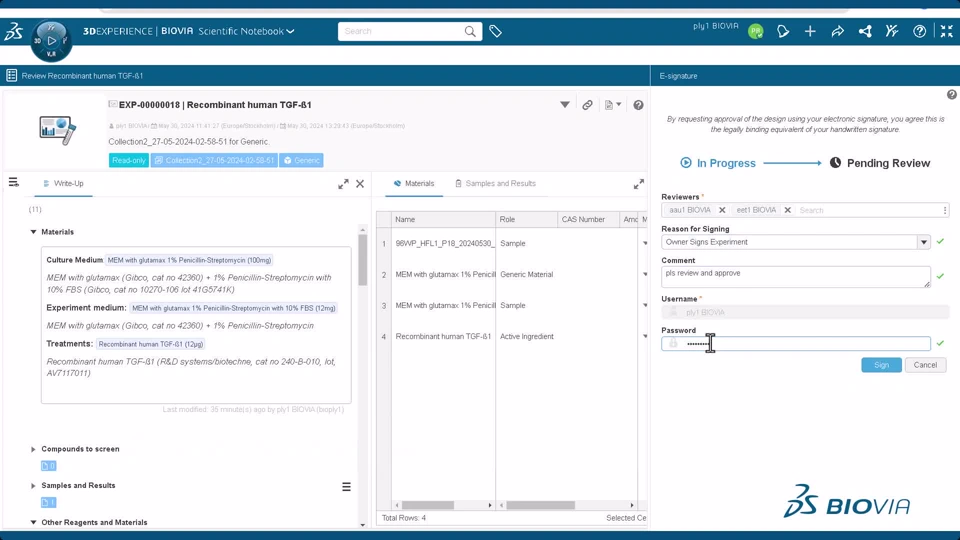
Task: Click the Read-only badge
Action: point(129,160)
